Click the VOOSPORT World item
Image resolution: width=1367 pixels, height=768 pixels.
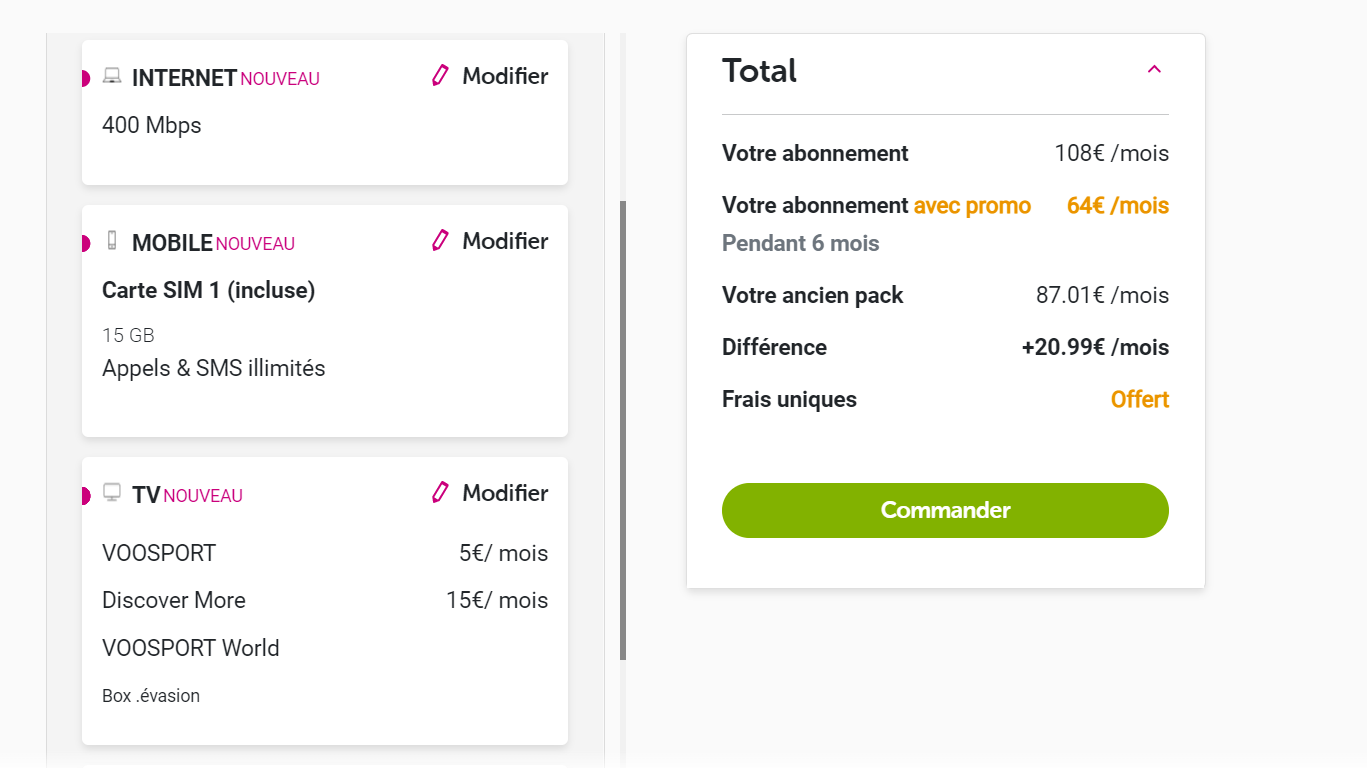pyautogui.click(x=190, y=647)
